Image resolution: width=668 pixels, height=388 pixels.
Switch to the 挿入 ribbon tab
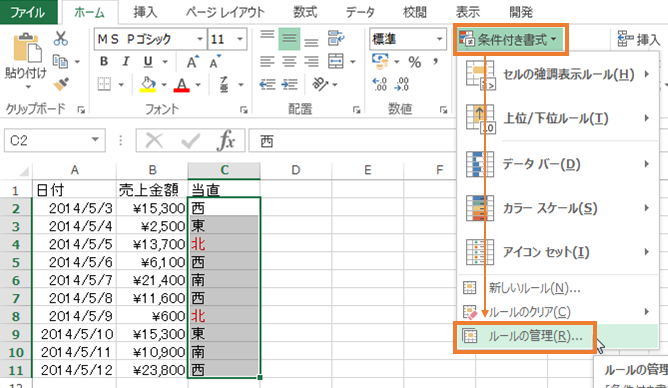click(145, 12)
